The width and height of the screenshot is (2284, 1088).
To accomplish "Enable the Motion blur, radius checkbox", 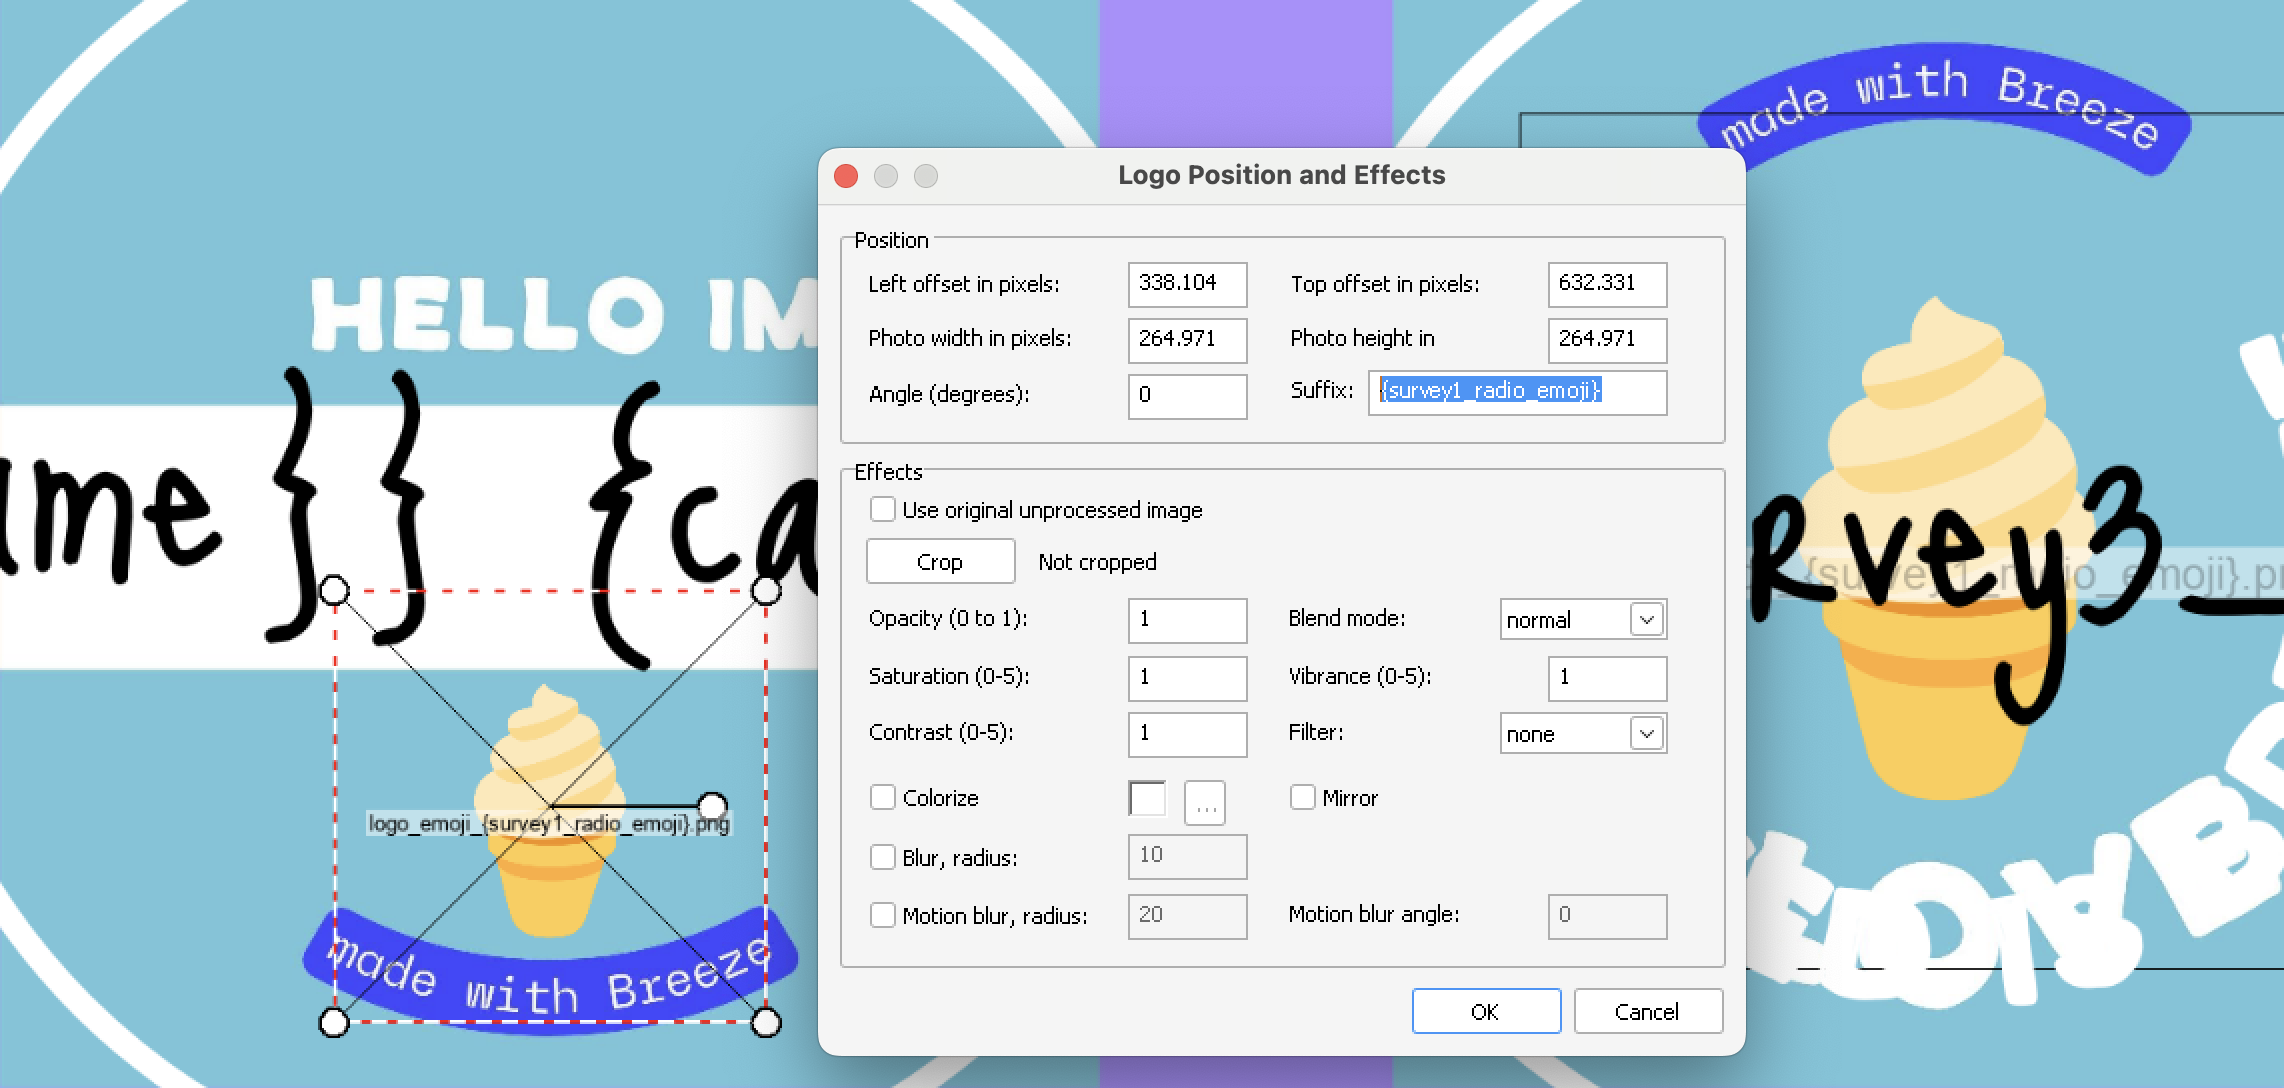I will coord(882,916).
